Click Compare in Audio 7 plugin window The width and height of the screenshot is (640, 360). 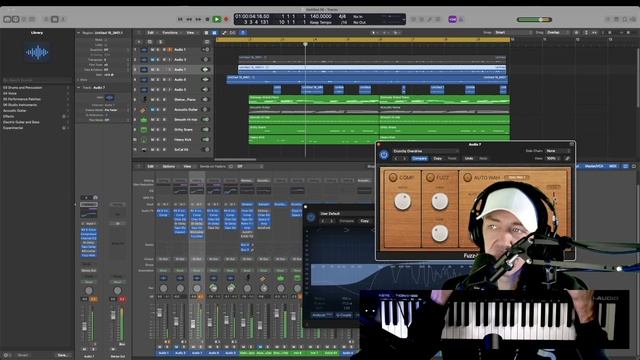tap(419, 158)
